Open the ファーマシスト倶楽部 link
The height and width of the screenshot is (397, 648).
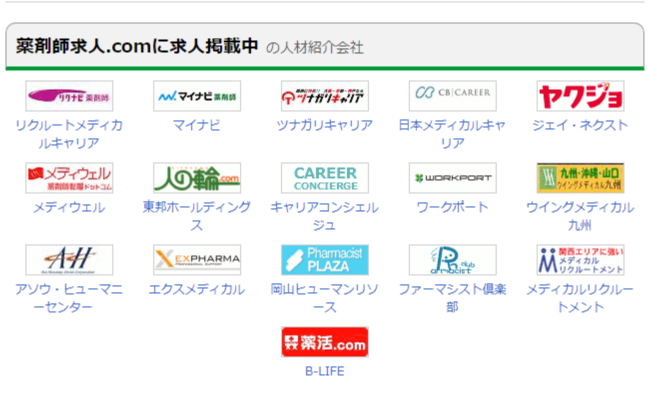click(453, 298)
